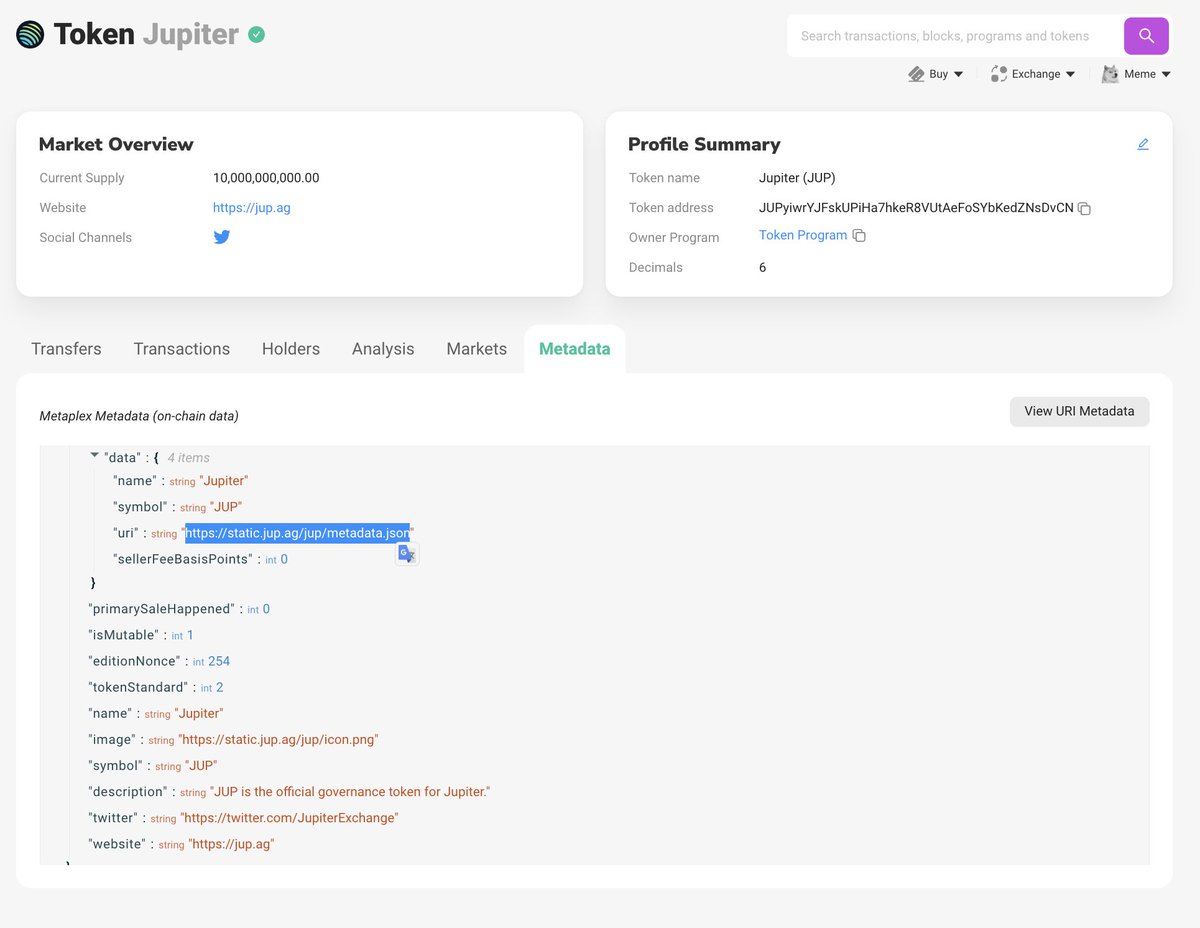The image size is (1200, 928).
Task: Switch to the Transactions tab
Action: click(x=182, y=349)
